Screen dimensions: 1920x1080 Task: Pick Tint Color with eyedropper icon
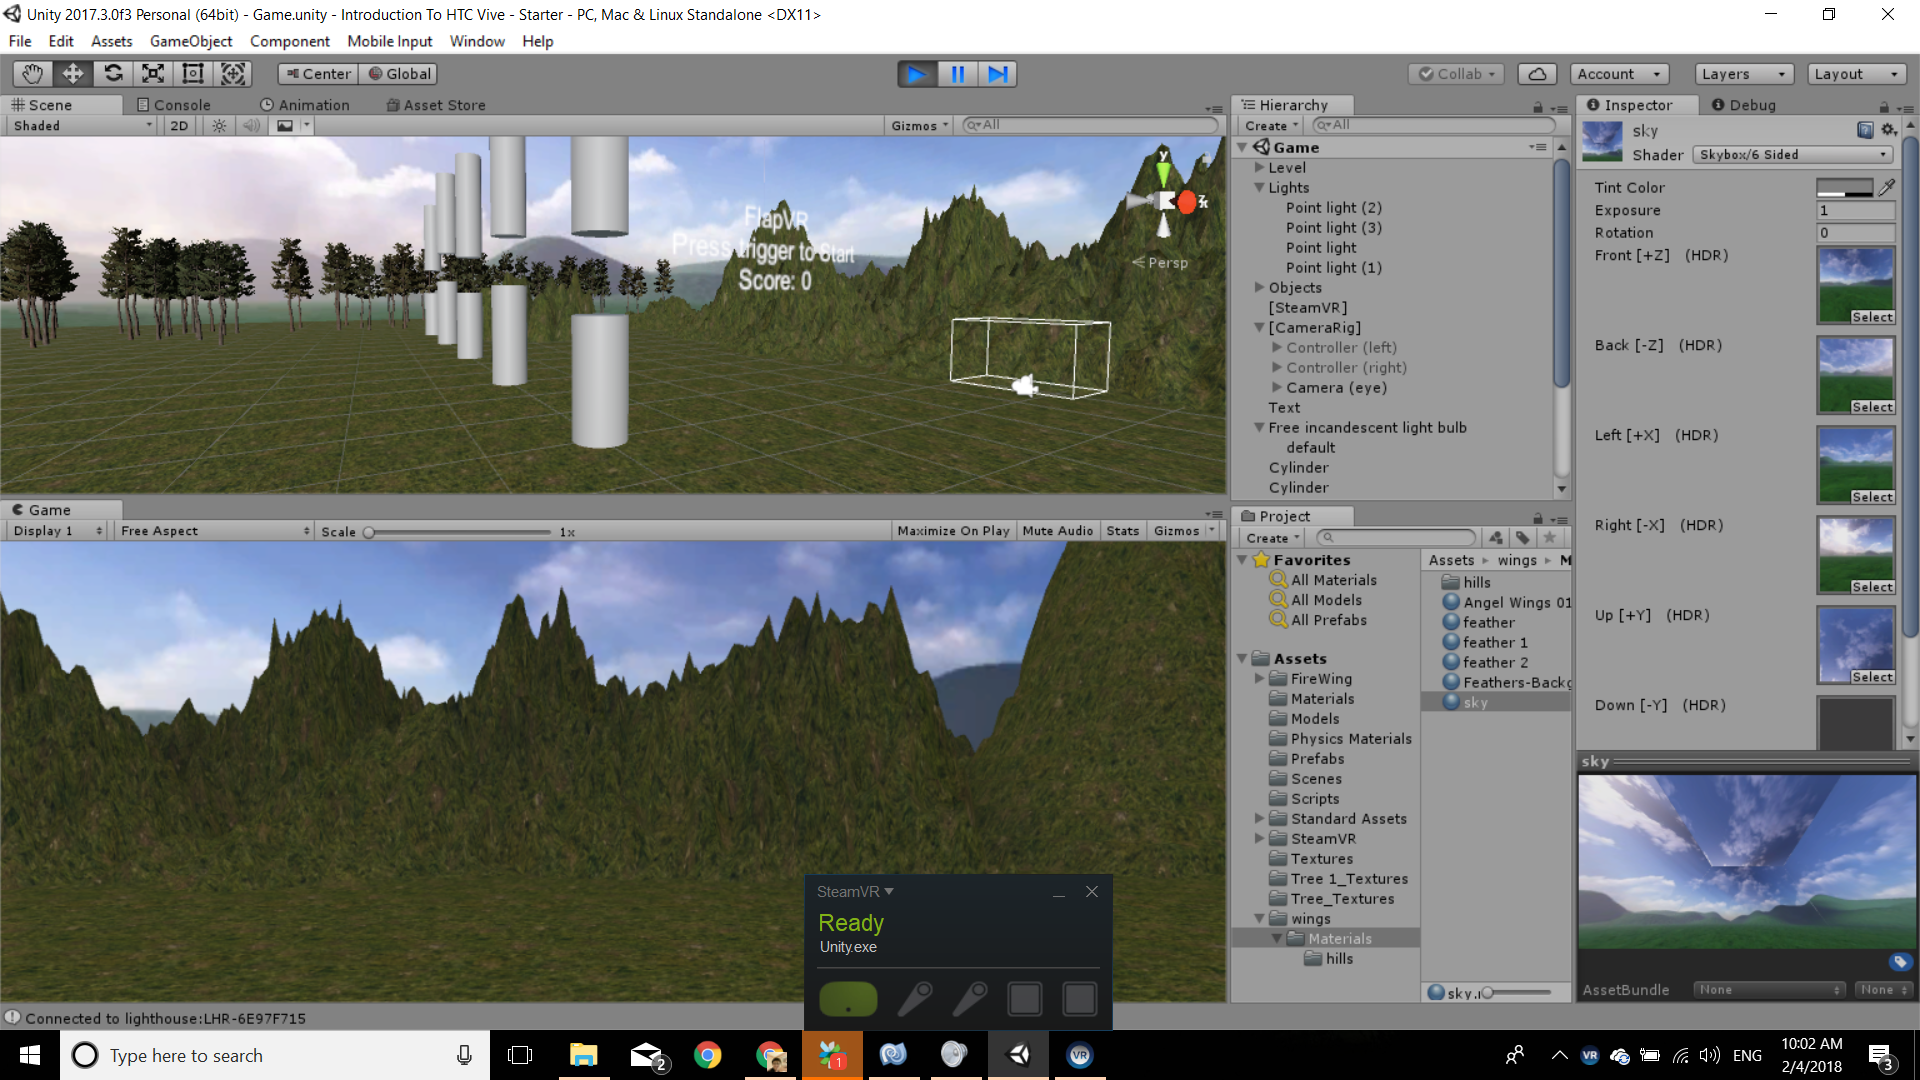(1887, 187)
